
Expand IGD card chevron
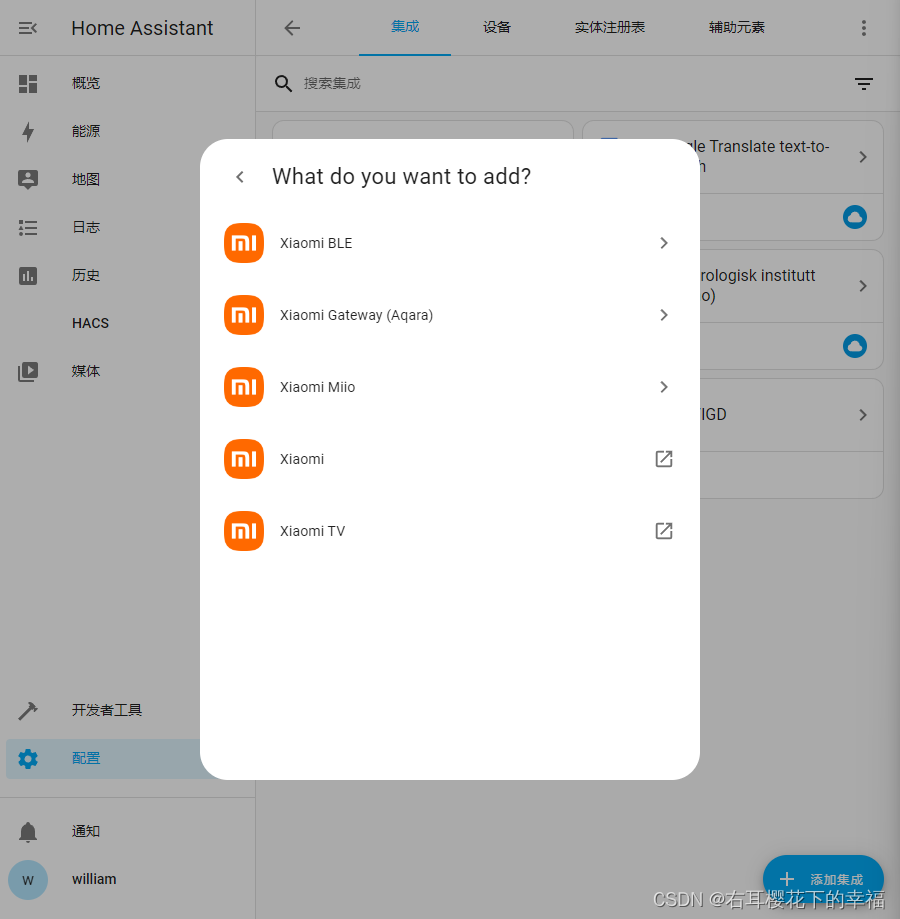click(862, 415)
